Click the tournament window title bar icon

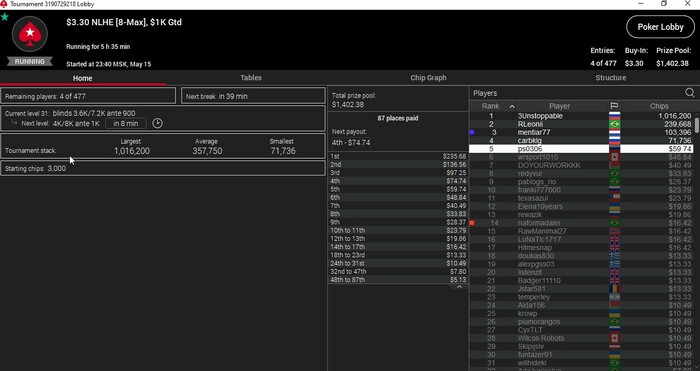point(4,4)
